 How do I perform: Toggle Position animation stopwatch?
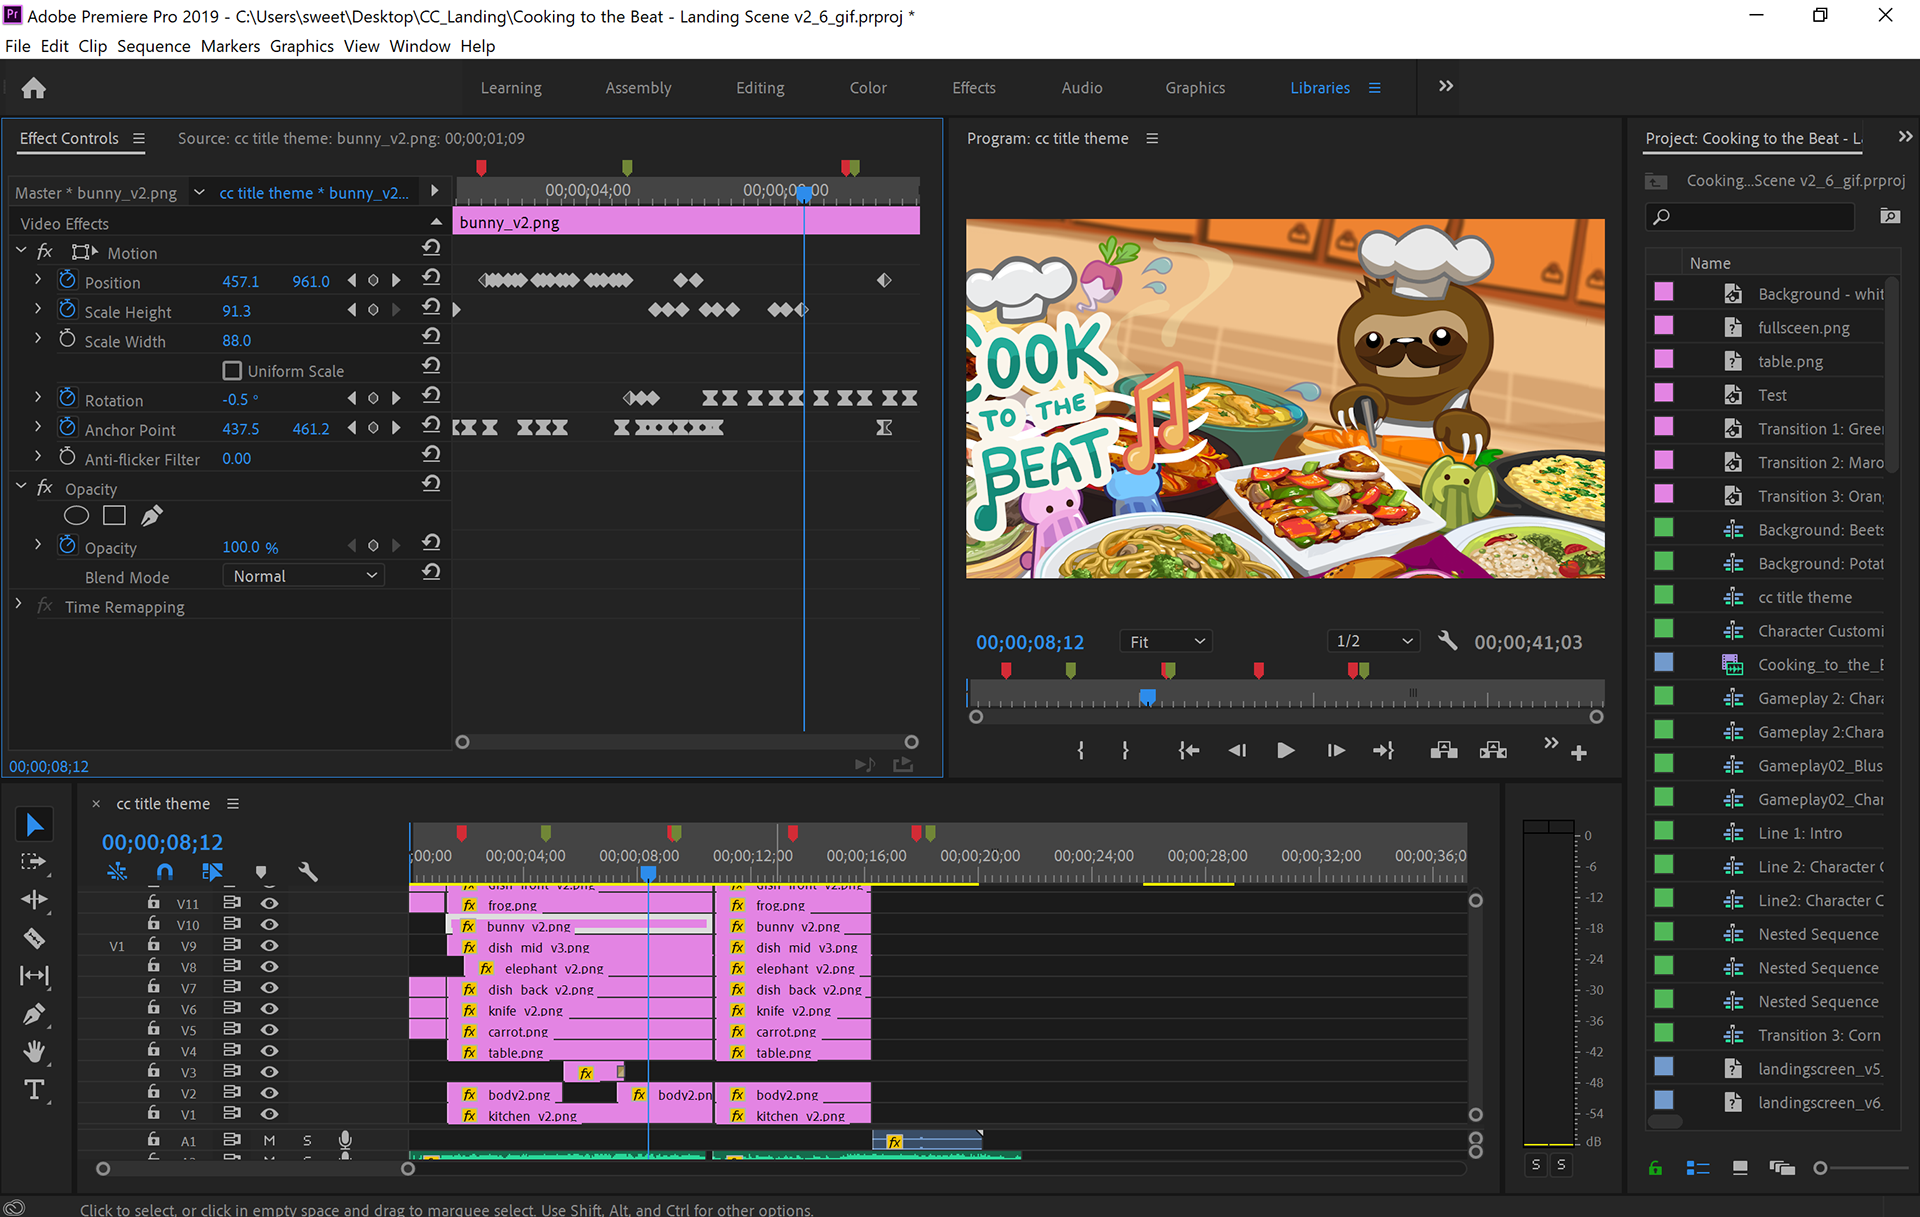67,280
